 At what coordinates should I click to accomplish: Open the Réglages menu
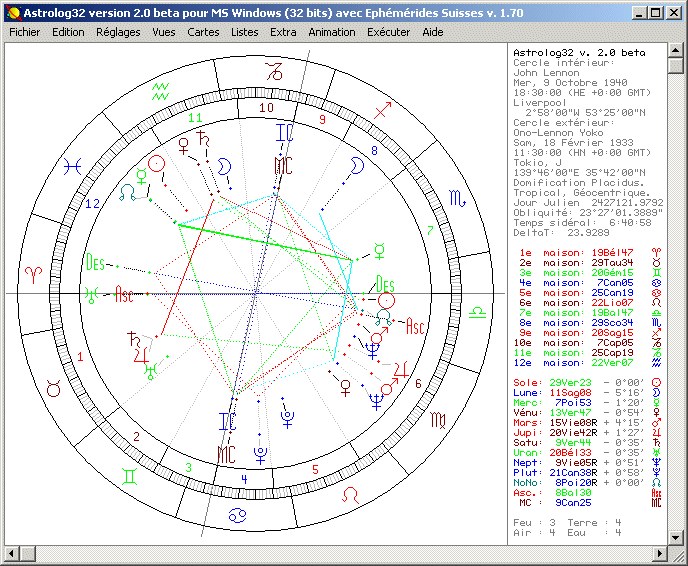(x=118, y=32)
